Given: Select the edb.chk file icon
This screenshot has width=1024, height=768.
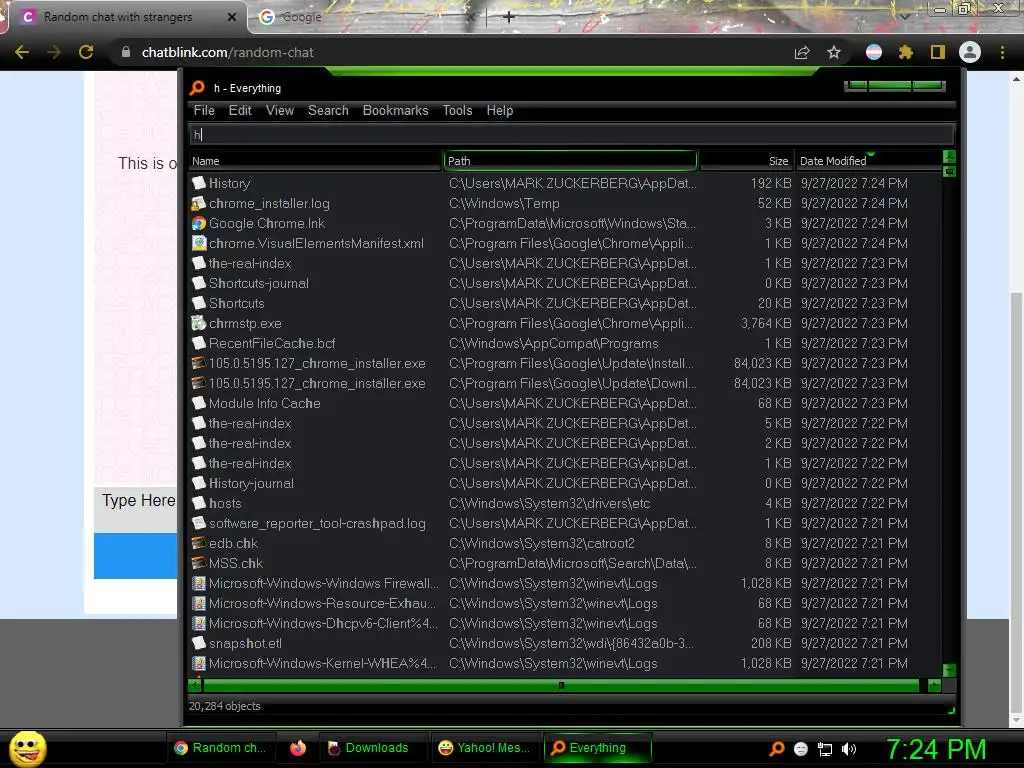Looking at the screenshot, I should click(199, 543).
